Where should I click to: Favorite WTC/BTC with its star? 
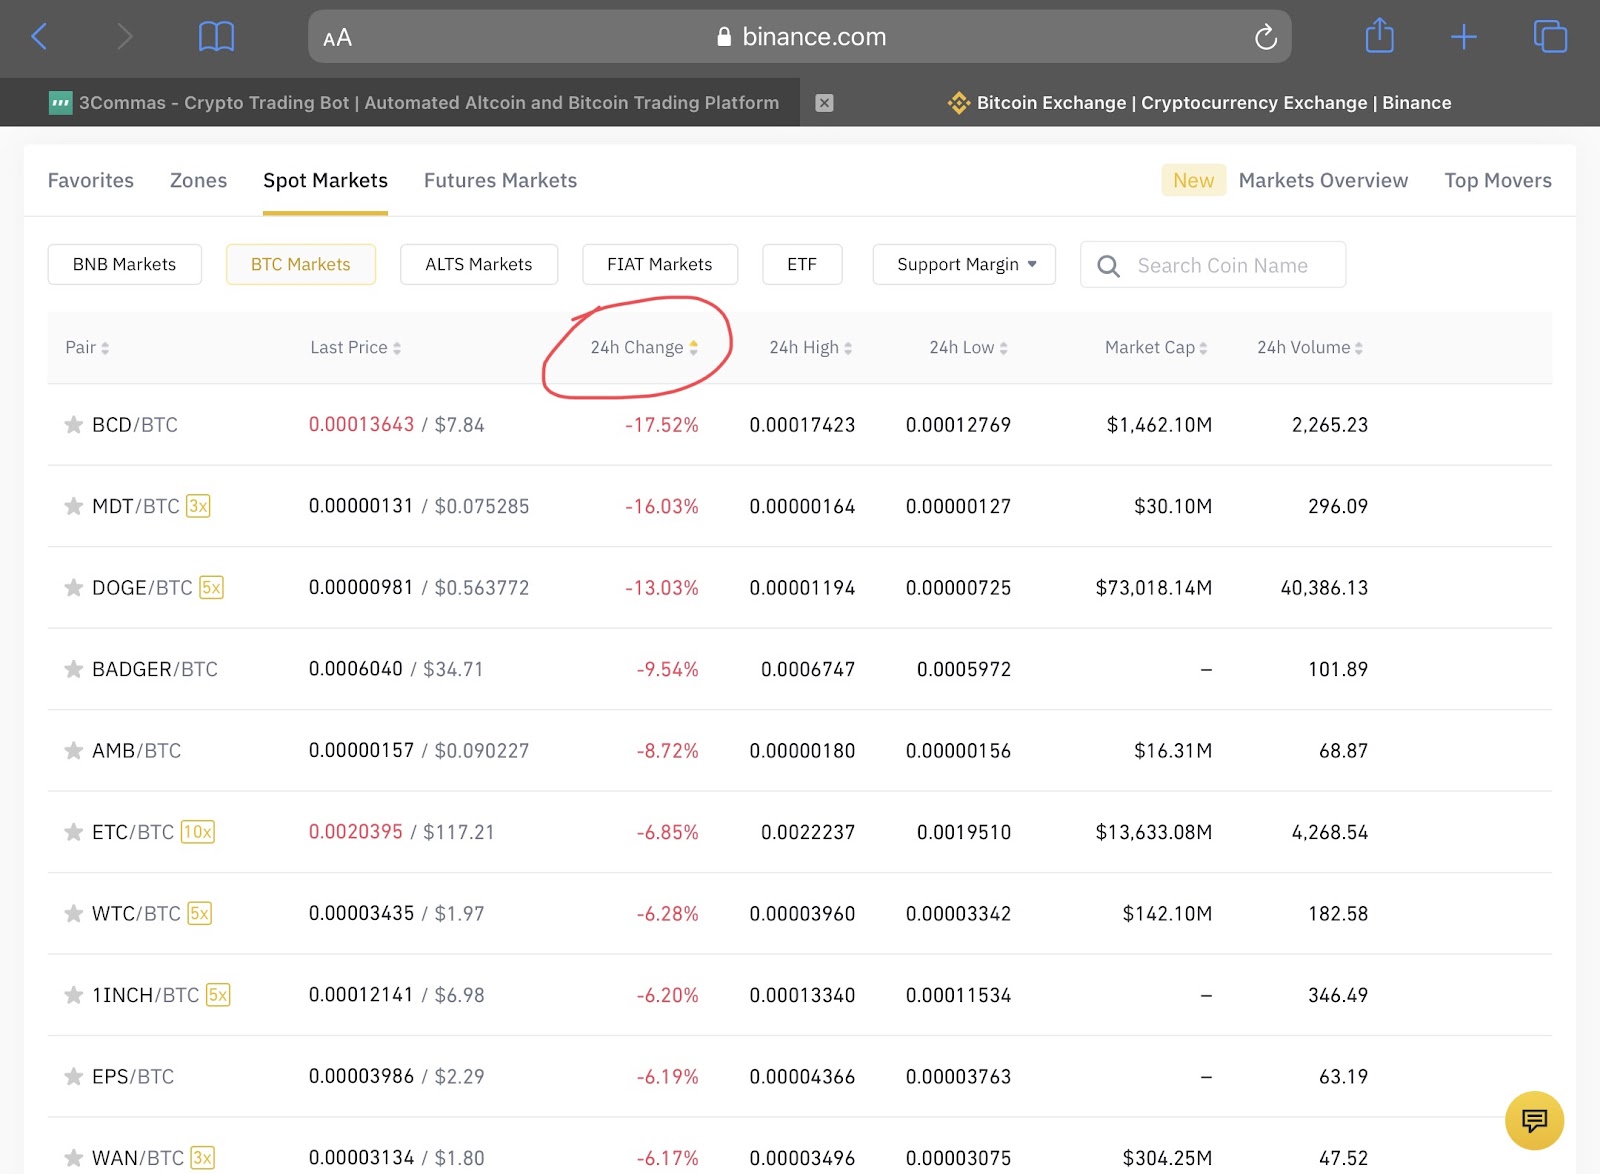(73, 913)
